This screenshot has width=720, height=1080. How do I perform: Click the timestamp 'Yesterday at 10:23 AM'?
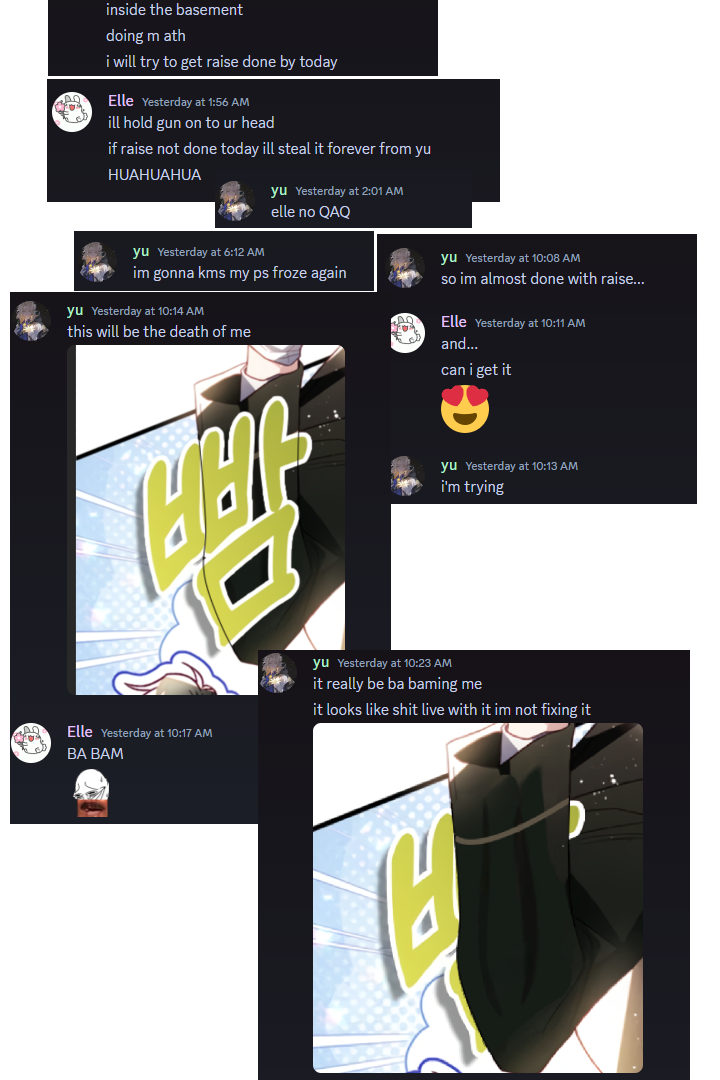click(x=395, y=663)
